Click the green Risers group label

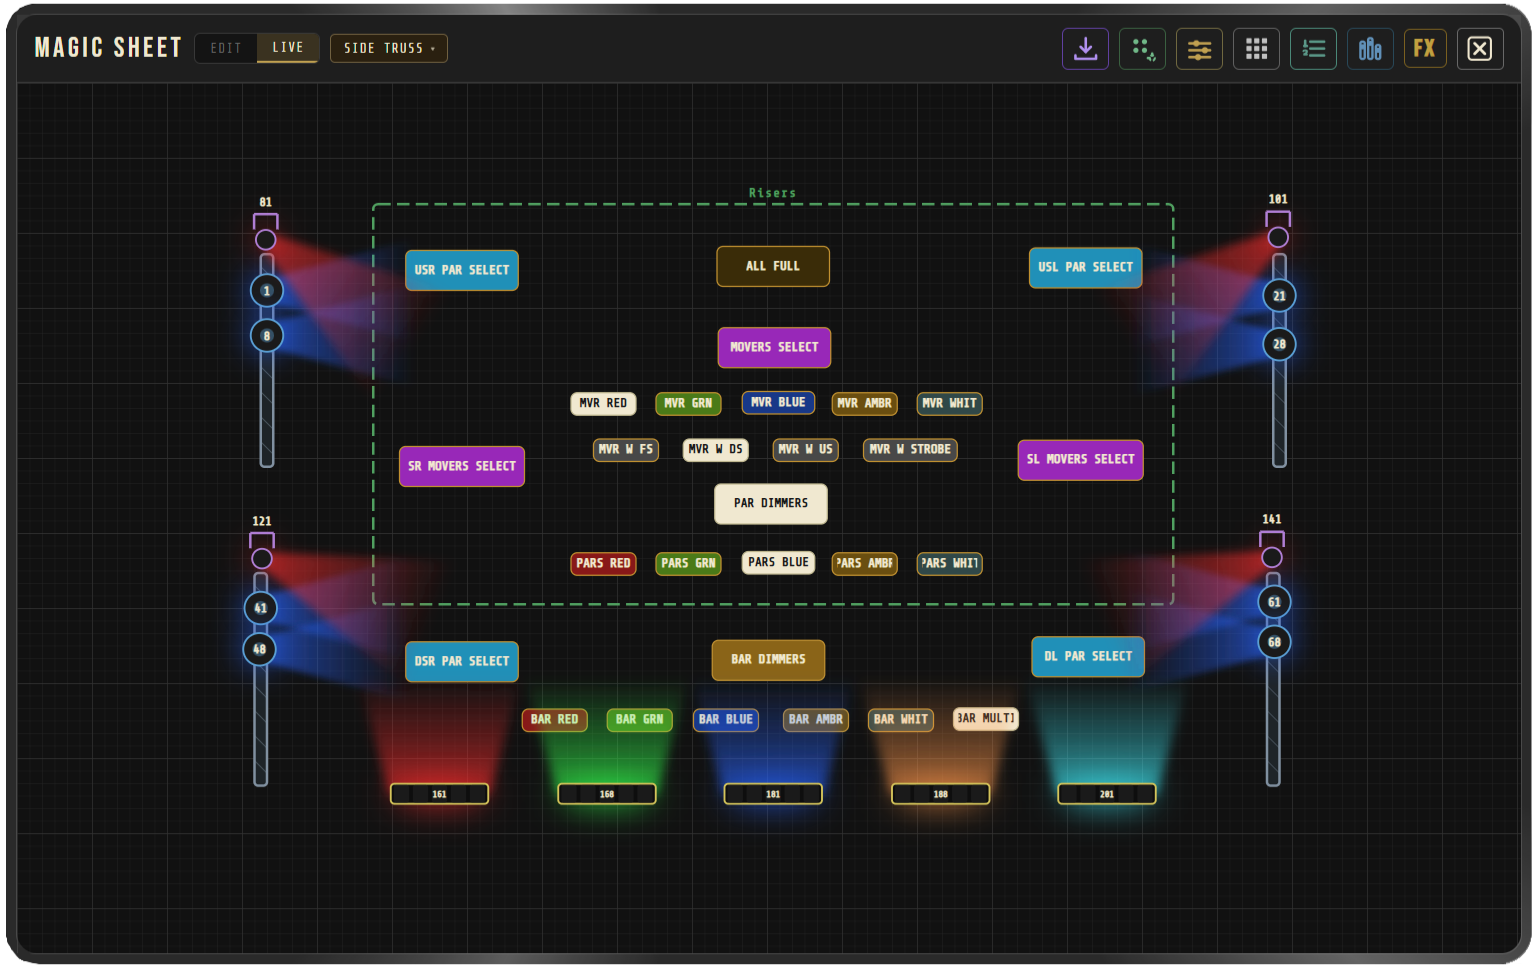pos(773,193)
